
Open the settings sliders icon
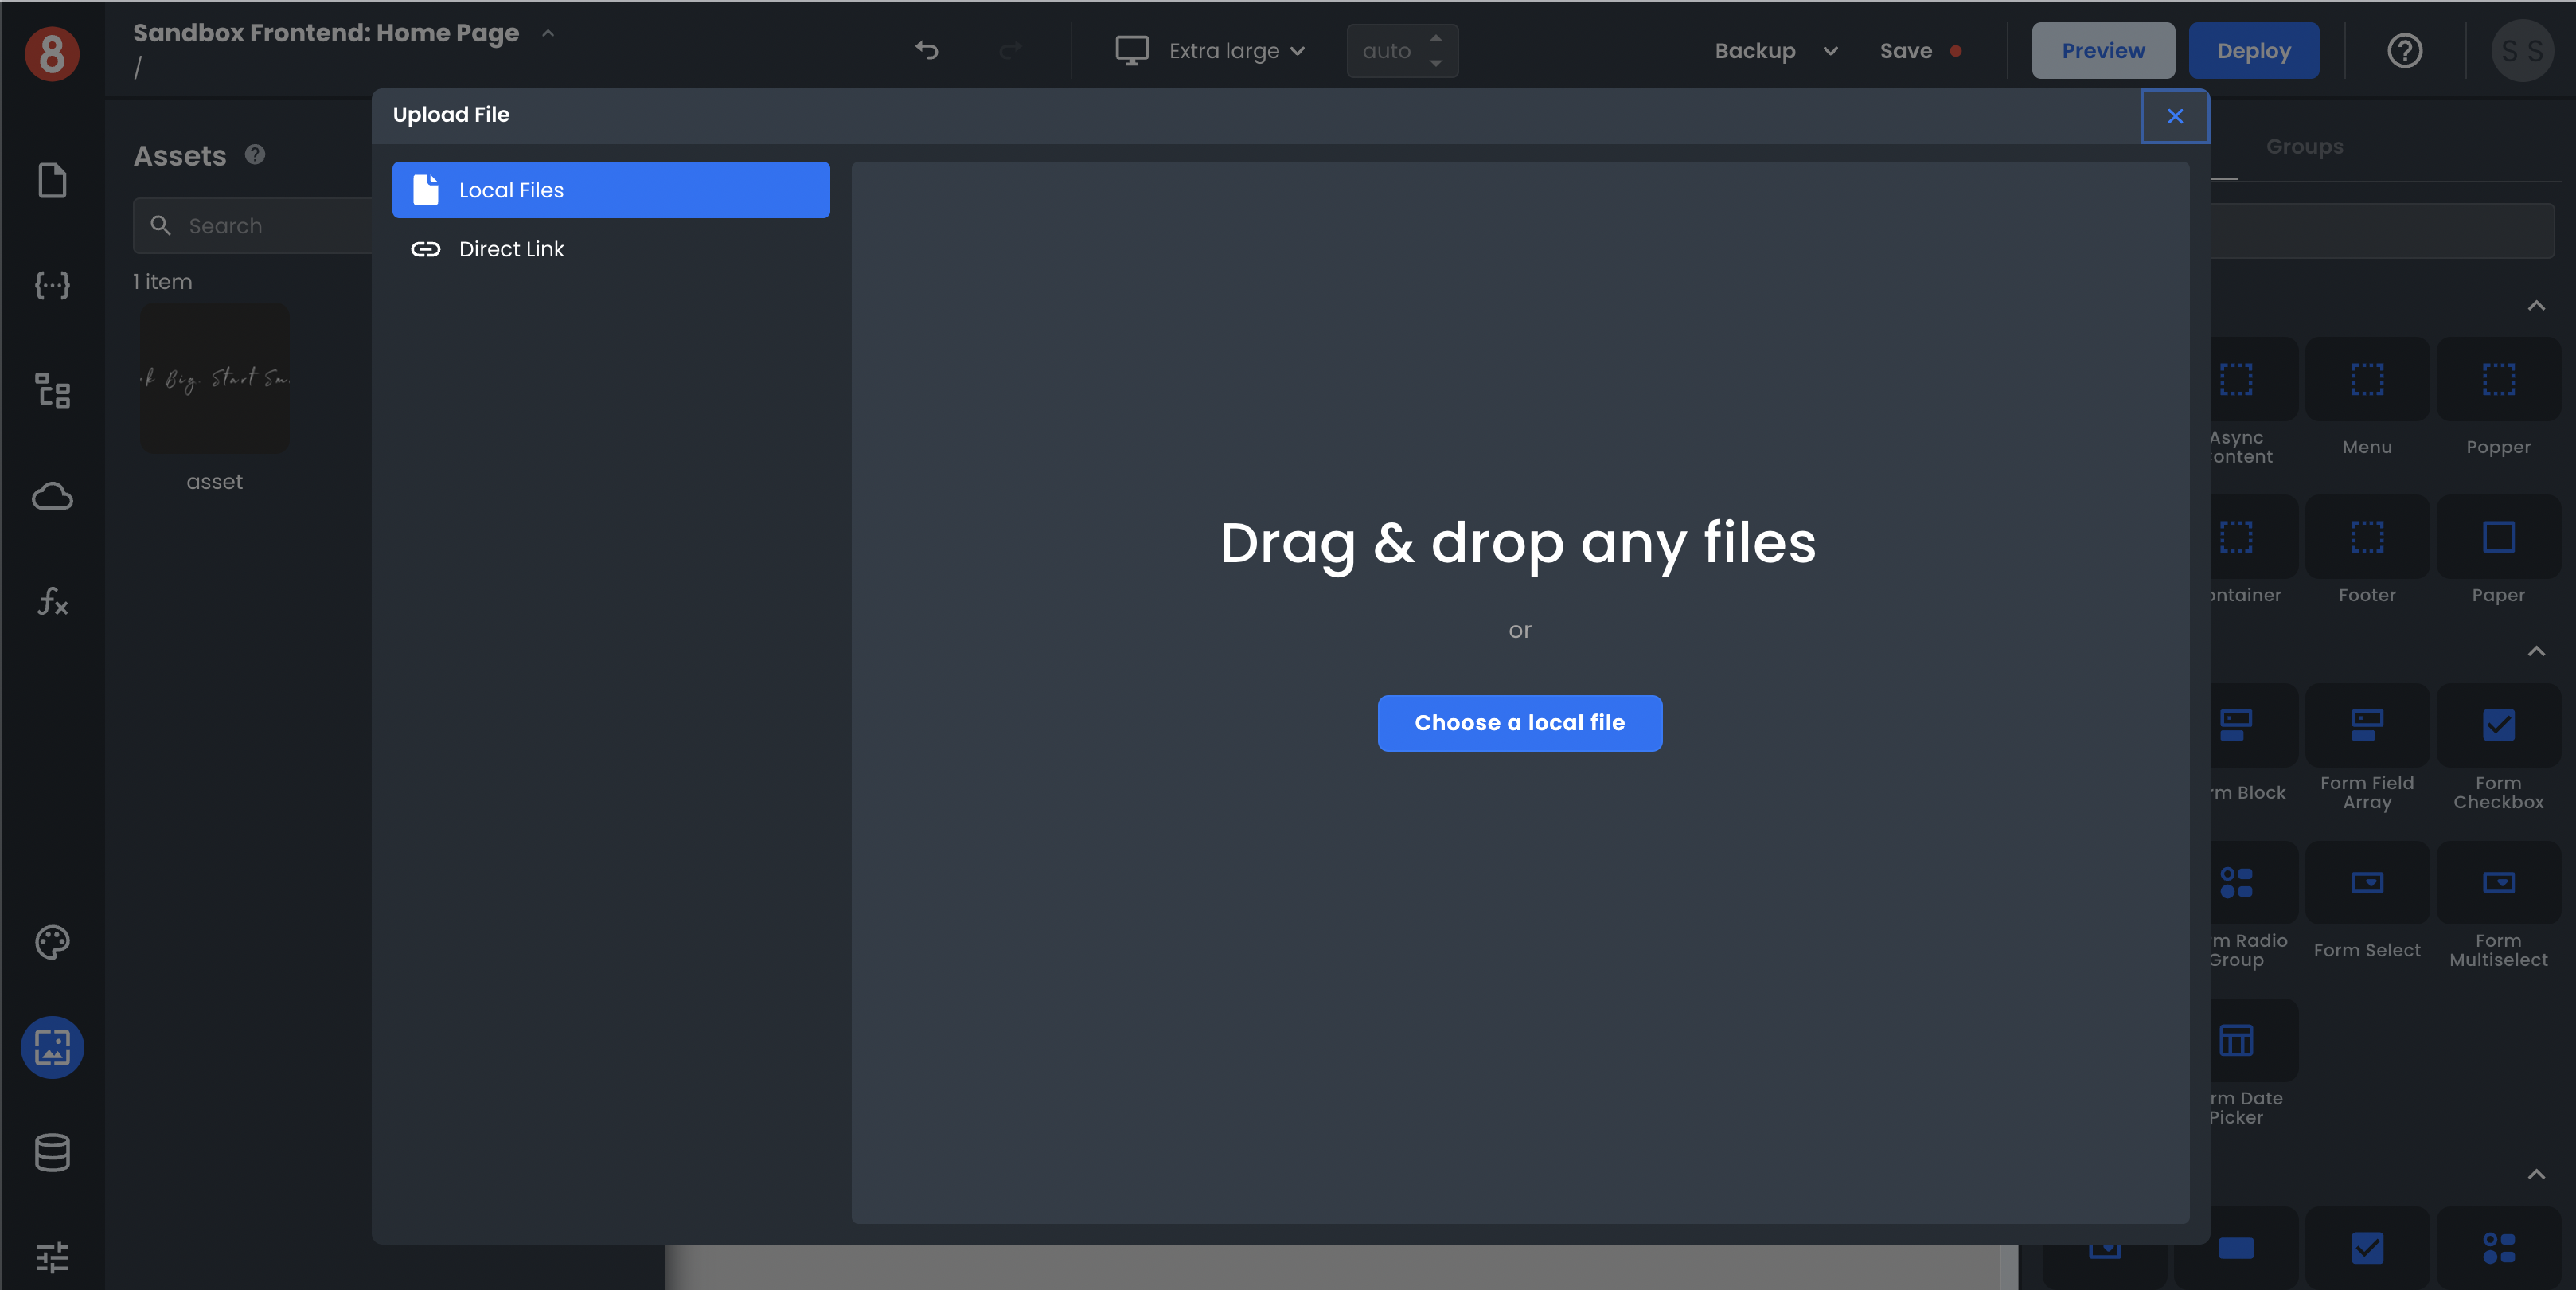pyautogui.click(x=52, y=1257)
